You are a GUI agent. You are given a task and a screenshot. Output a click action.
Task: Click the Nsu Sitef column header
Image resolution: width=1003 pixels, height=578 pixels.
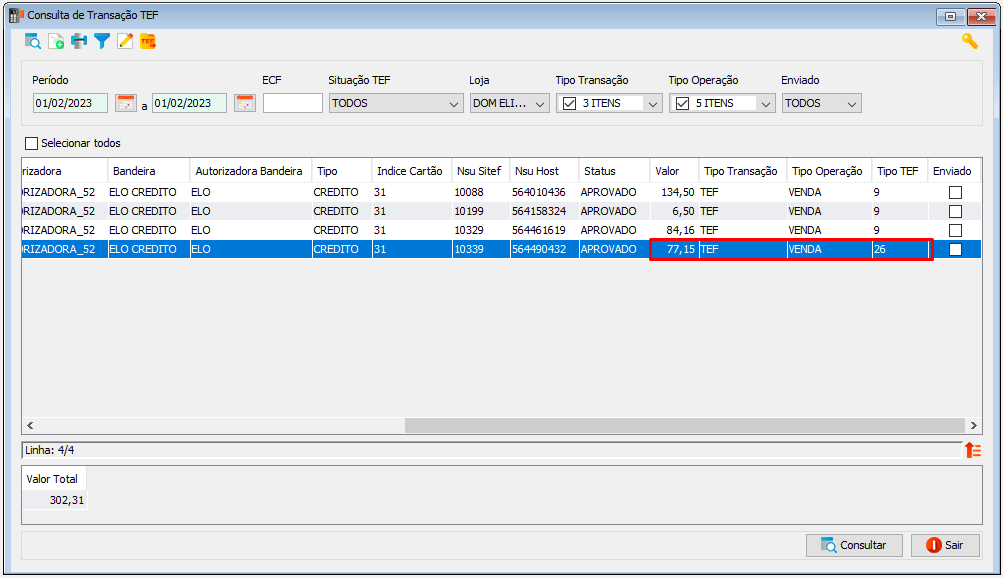pyautogui.click(x=480, y=171)
